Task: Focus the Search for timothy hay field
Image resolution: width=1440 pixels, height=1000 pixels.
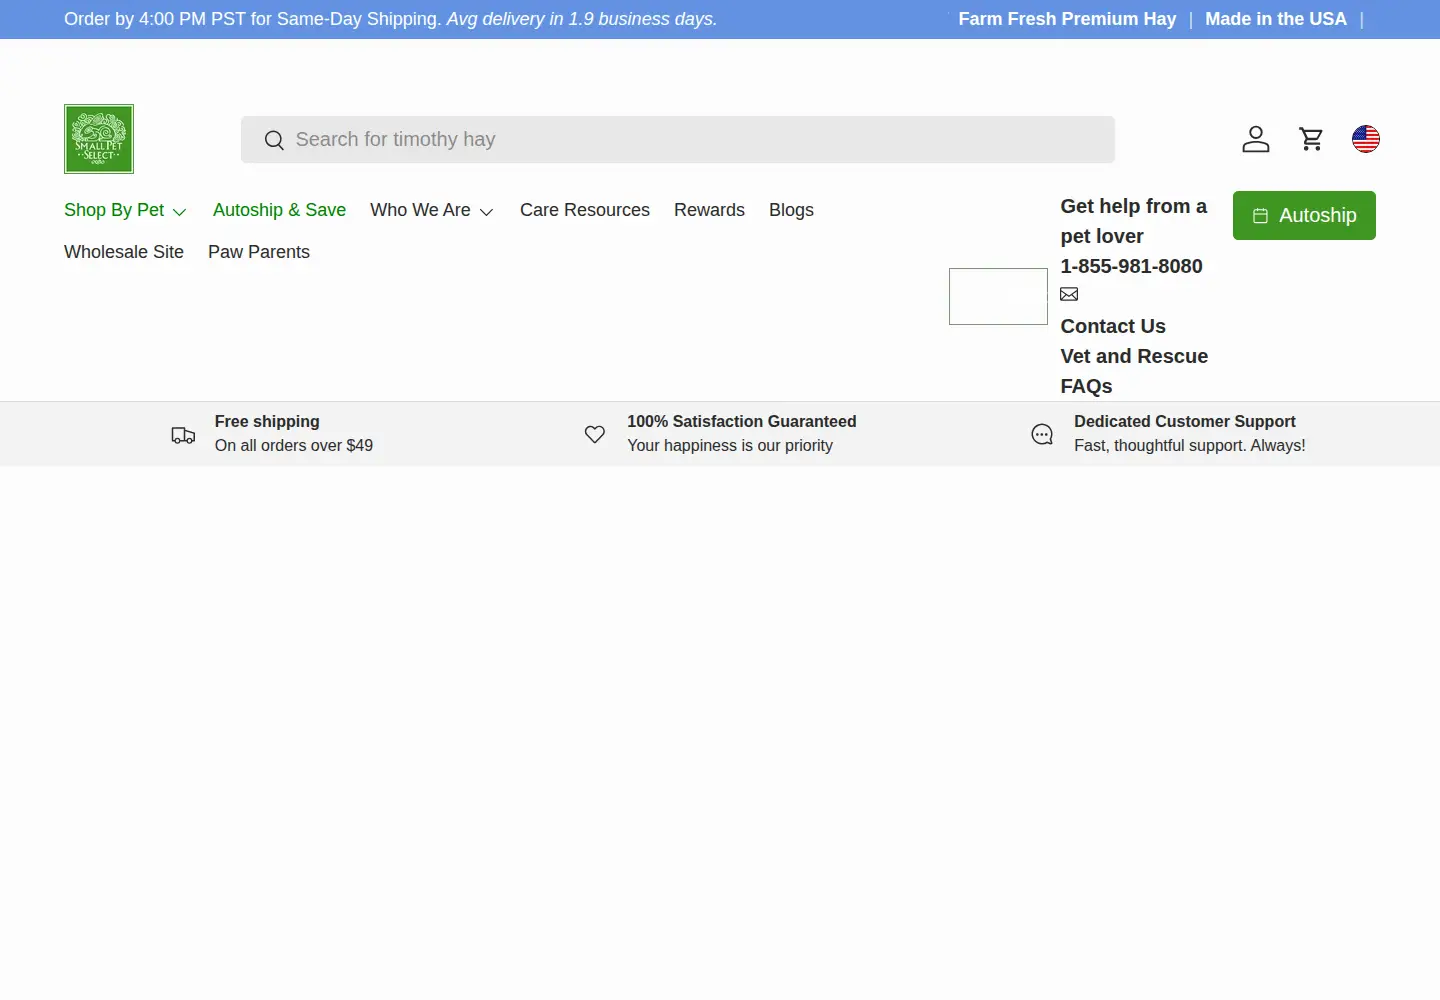Action: (x=678, y=140)
